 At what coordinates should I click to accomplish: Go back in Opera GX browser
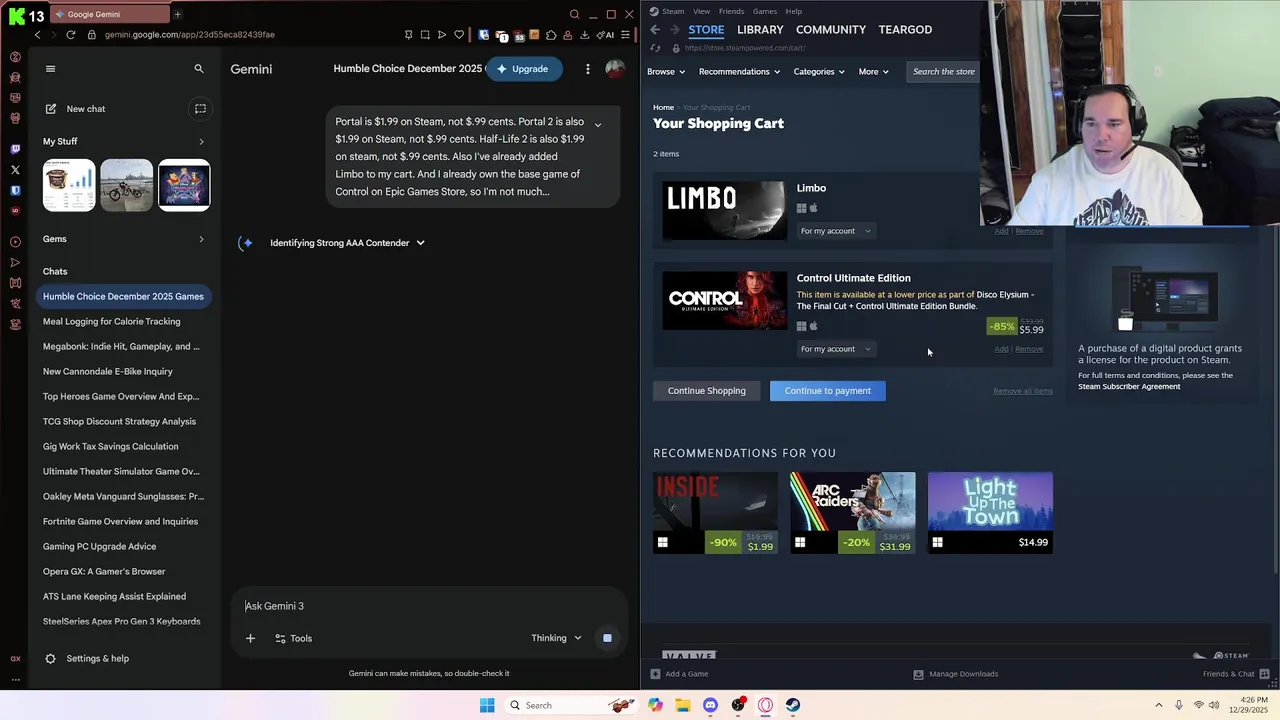tap(38, 34)
